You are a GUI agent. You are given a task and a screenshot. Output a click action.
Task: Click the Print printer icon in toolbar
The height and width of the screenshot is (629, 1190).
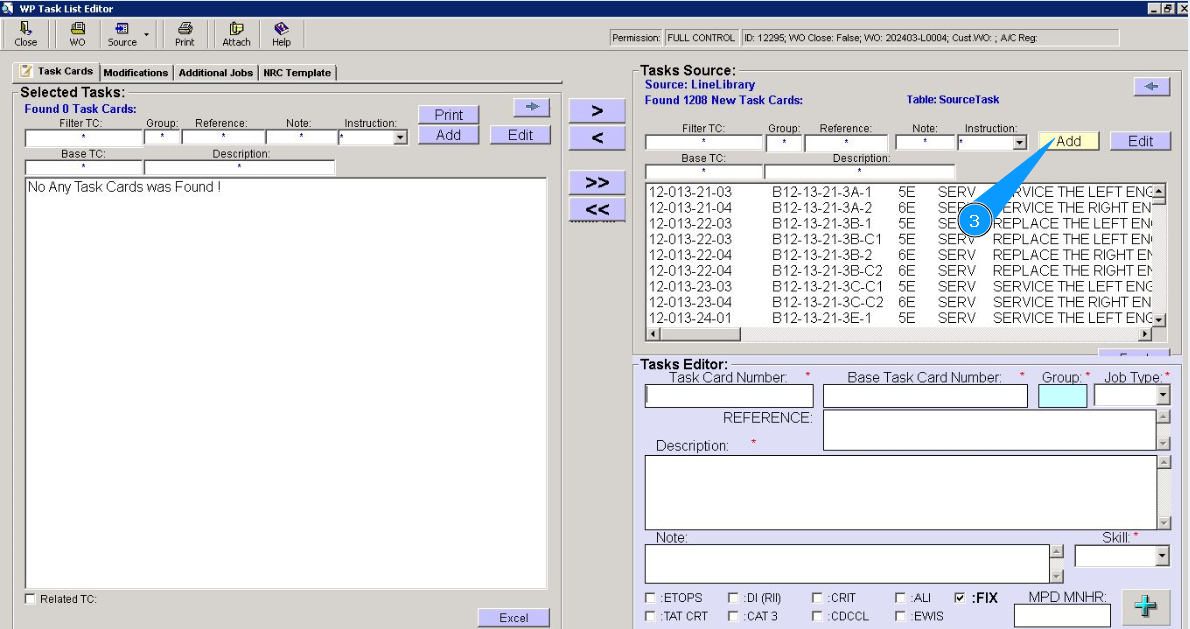pyautogui.click(x=184, y=34)
